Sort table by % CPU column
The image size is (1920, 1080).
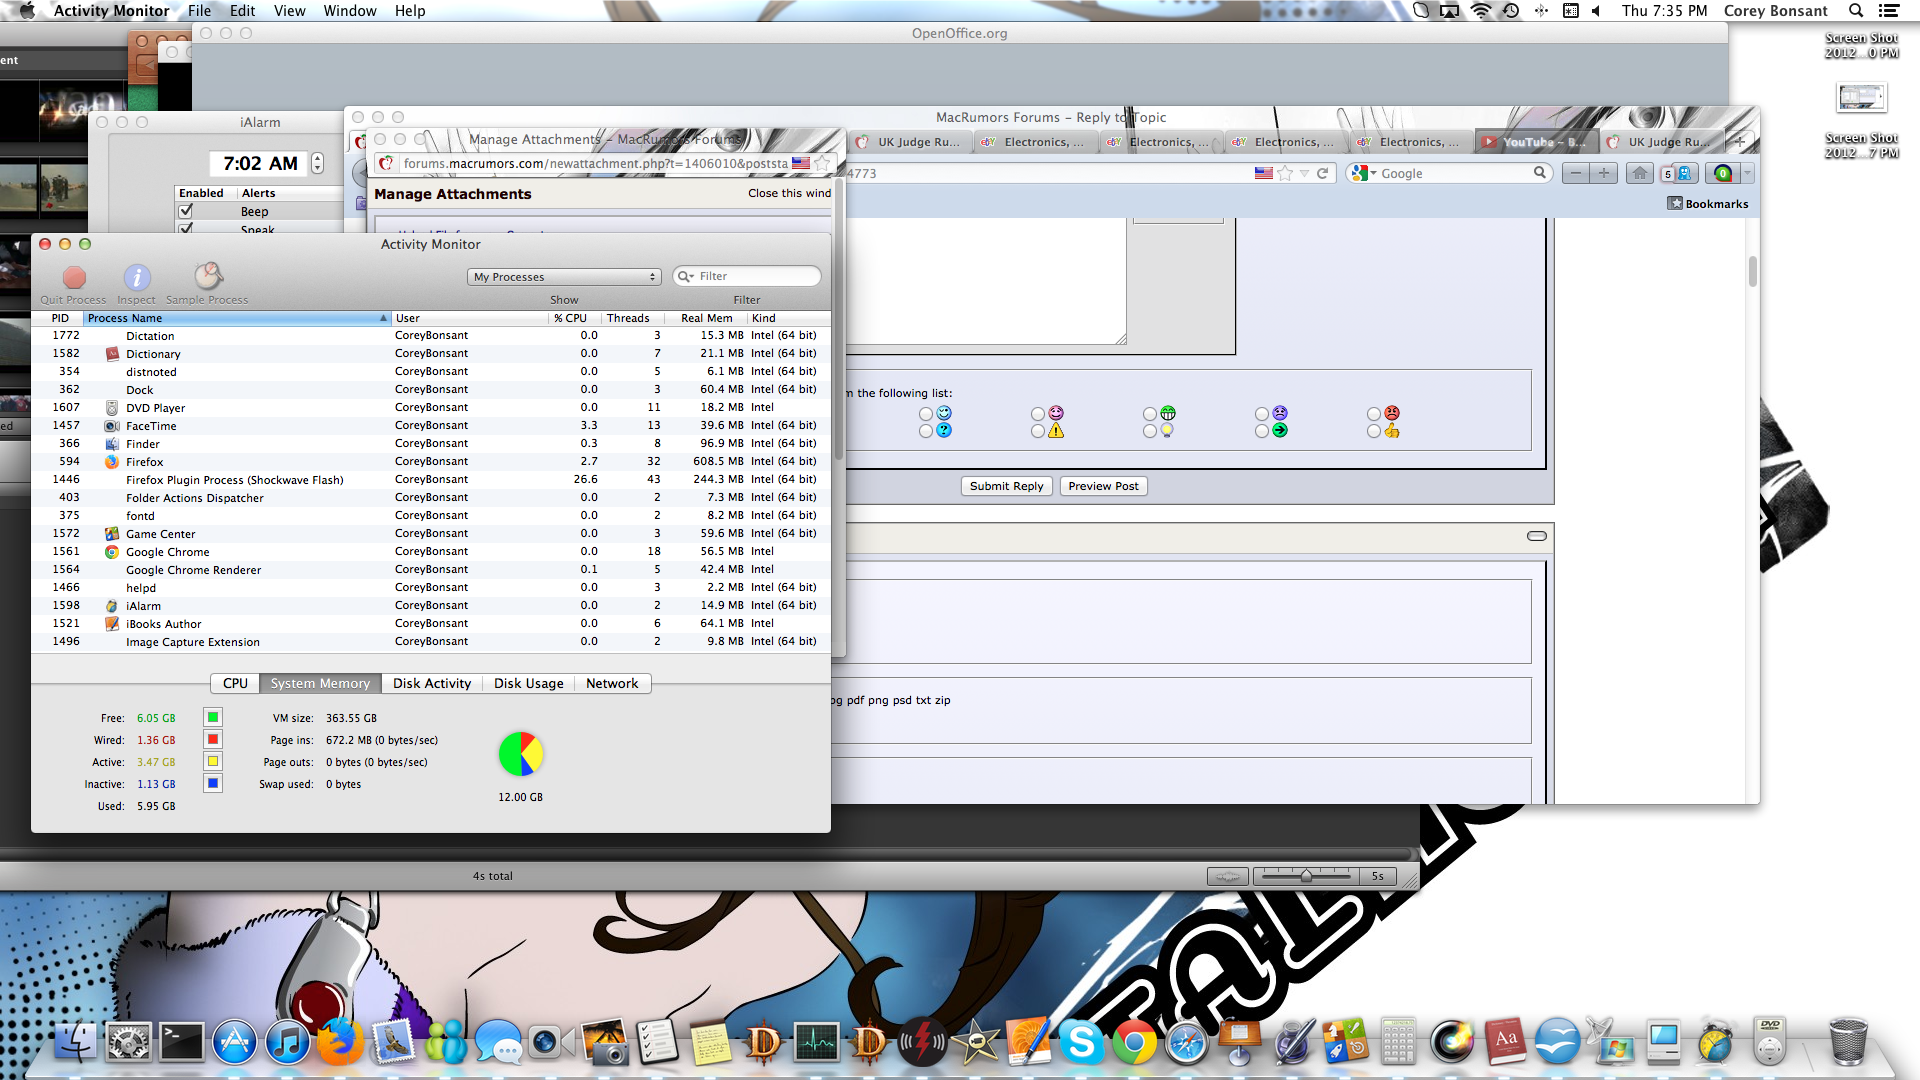pos(571,318)
